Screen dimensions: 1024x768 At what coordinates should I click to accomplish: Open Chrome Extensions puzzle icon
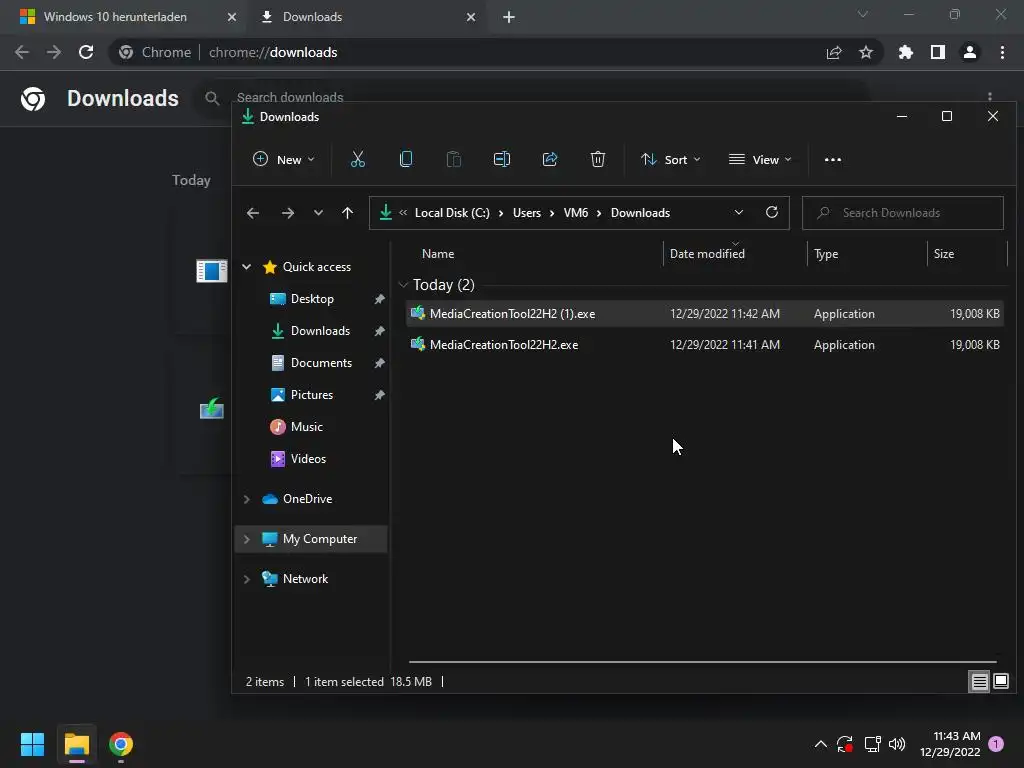click(906, 52)
